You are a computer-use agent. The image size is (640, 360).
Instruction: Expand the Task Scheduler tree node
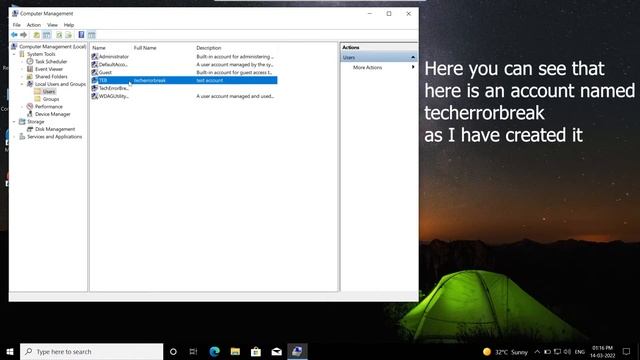(x=22, y=62)
